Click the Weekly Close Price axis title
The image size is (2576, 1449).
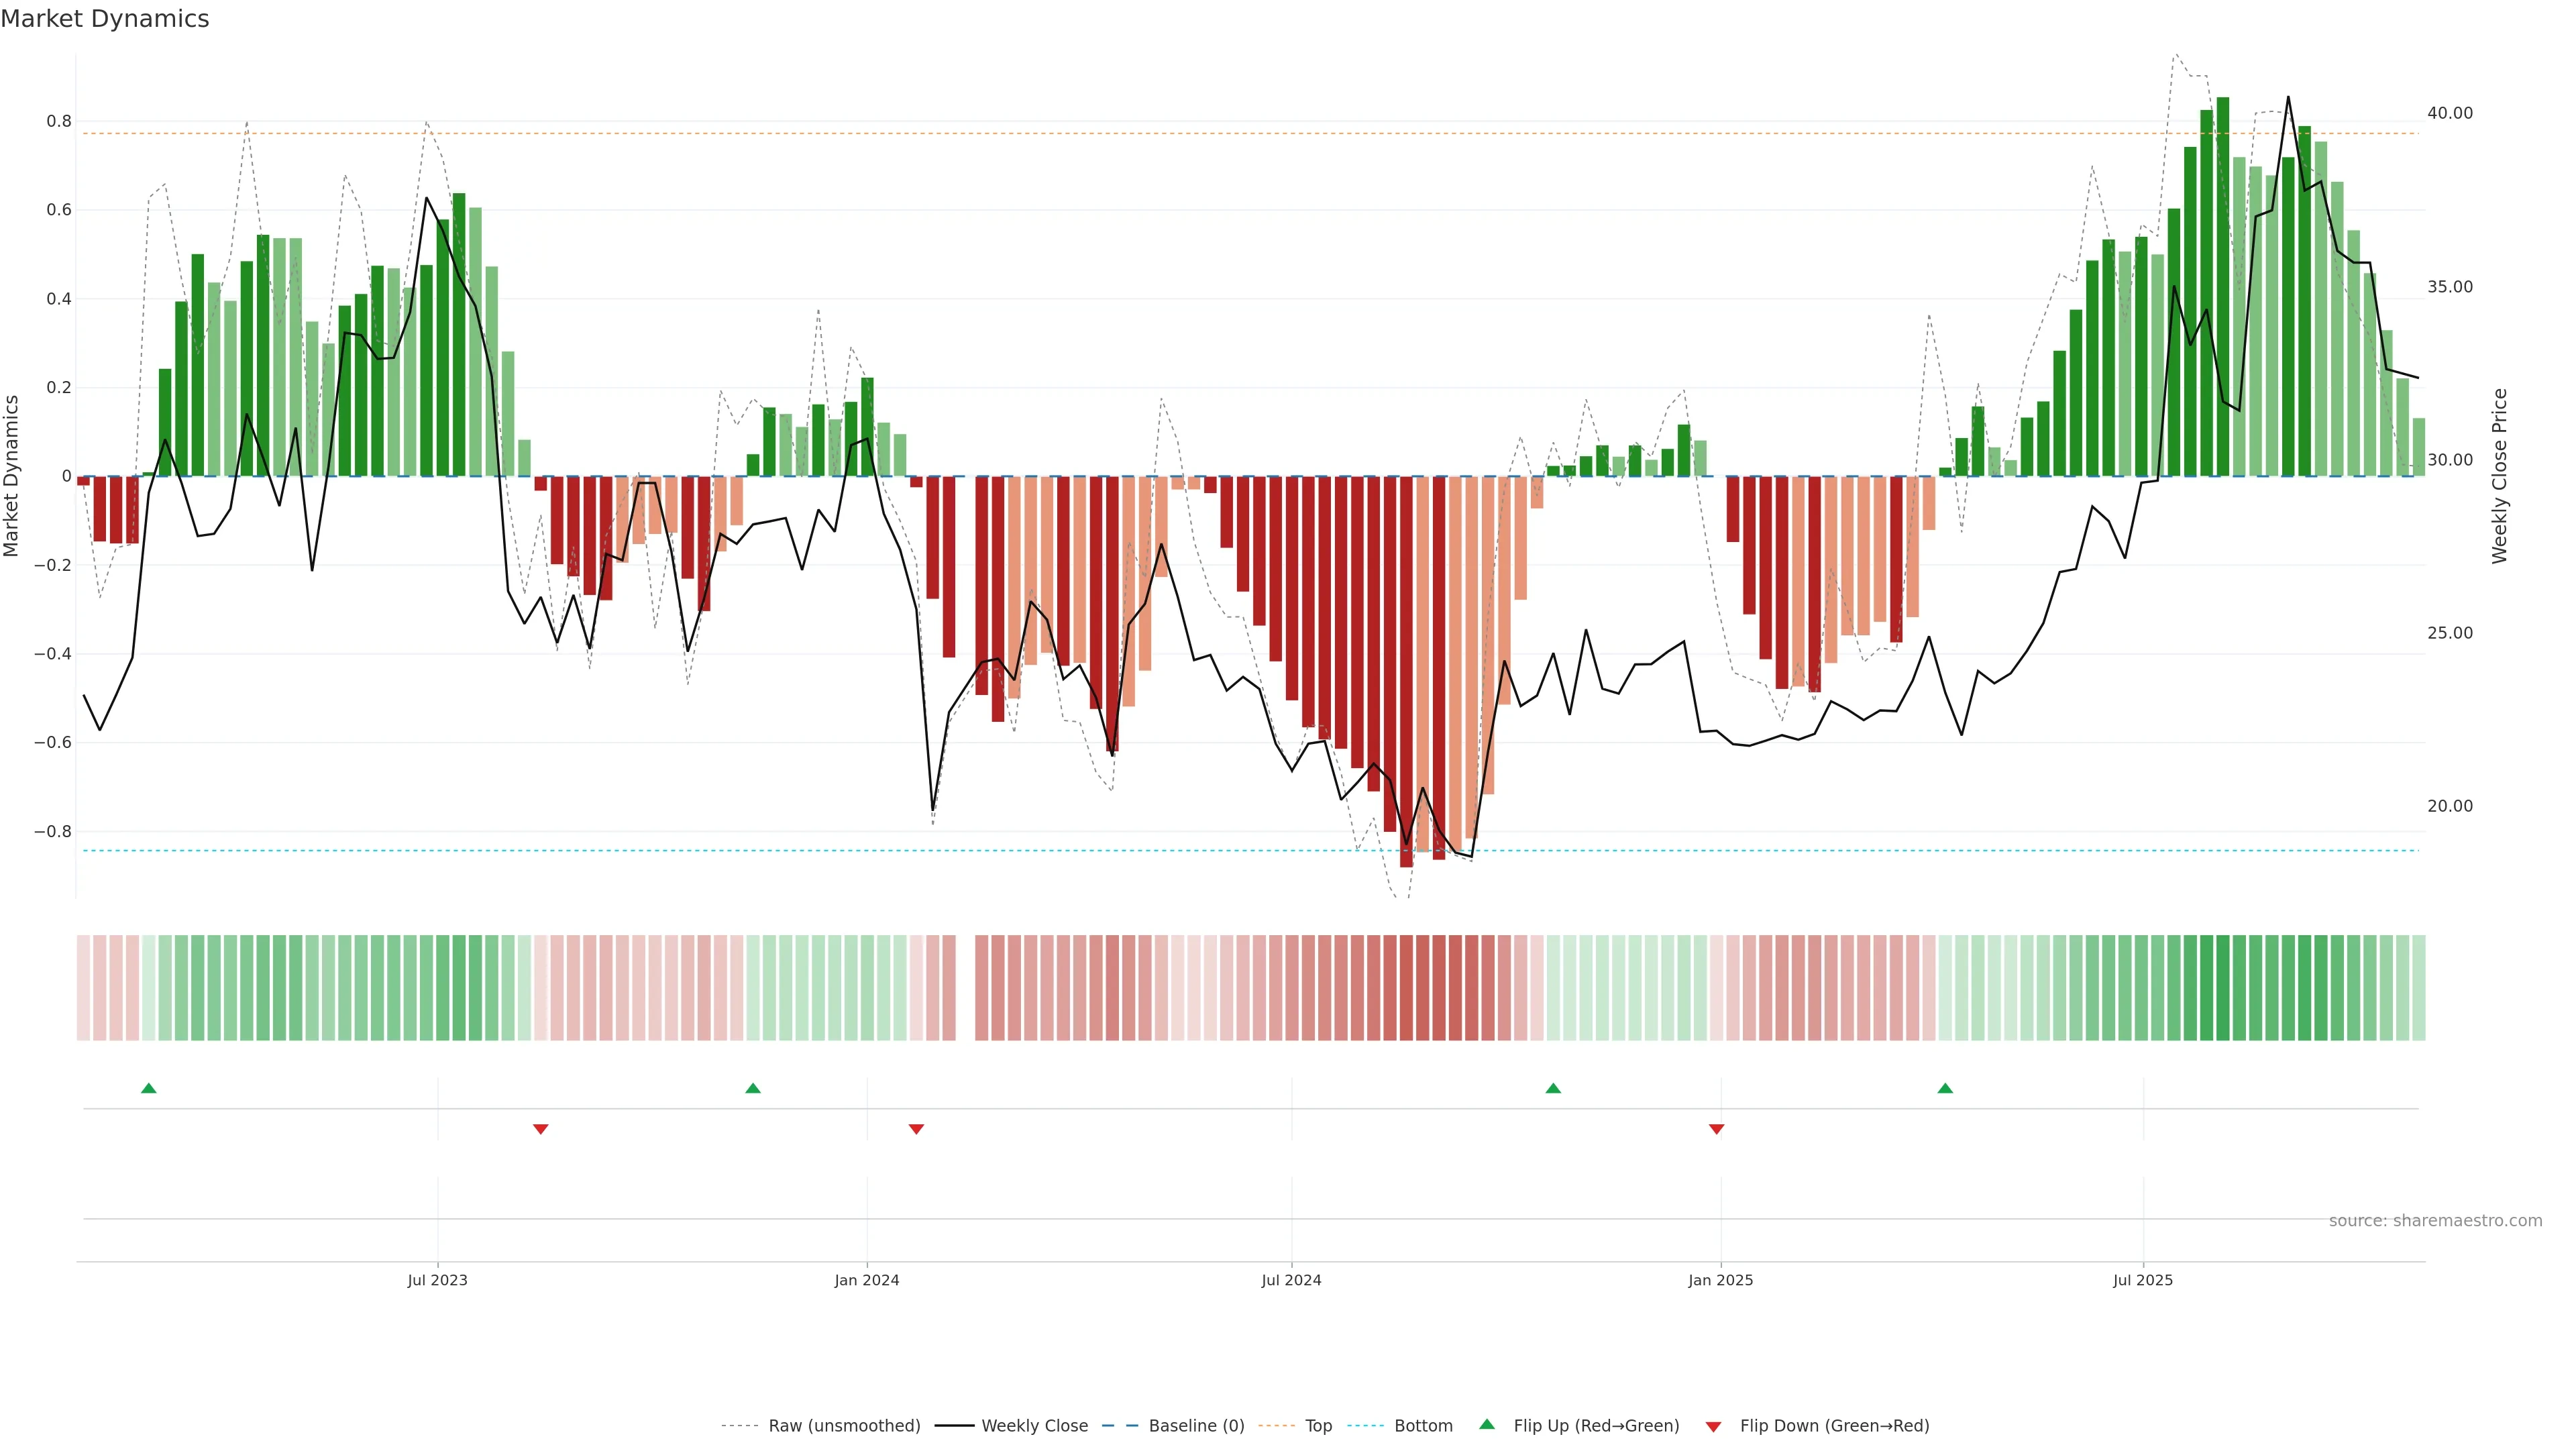pos(2500,476)
